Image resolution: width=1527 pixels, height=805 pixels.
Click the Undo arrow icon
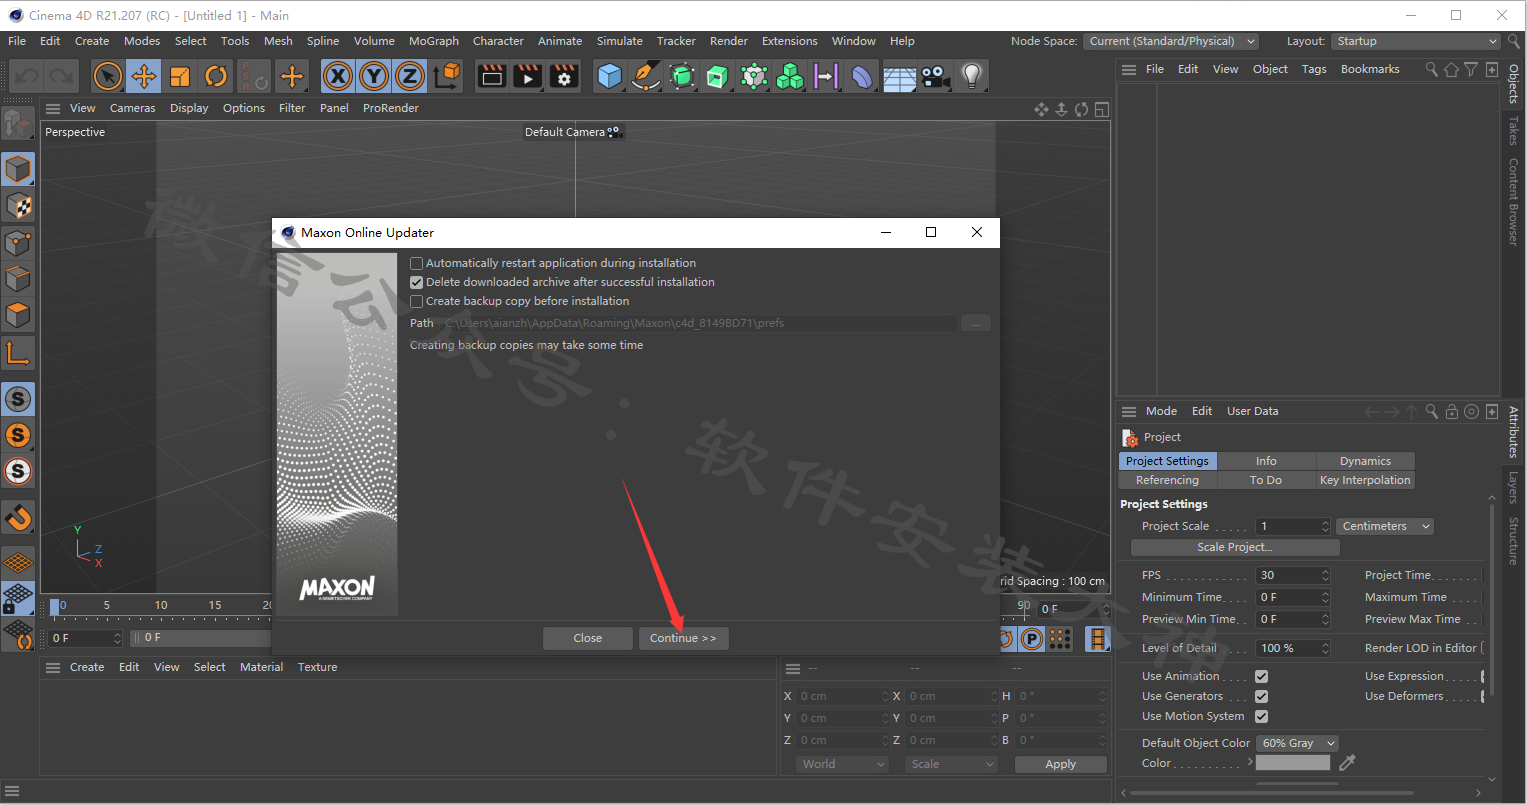click(x=27, y=76)
